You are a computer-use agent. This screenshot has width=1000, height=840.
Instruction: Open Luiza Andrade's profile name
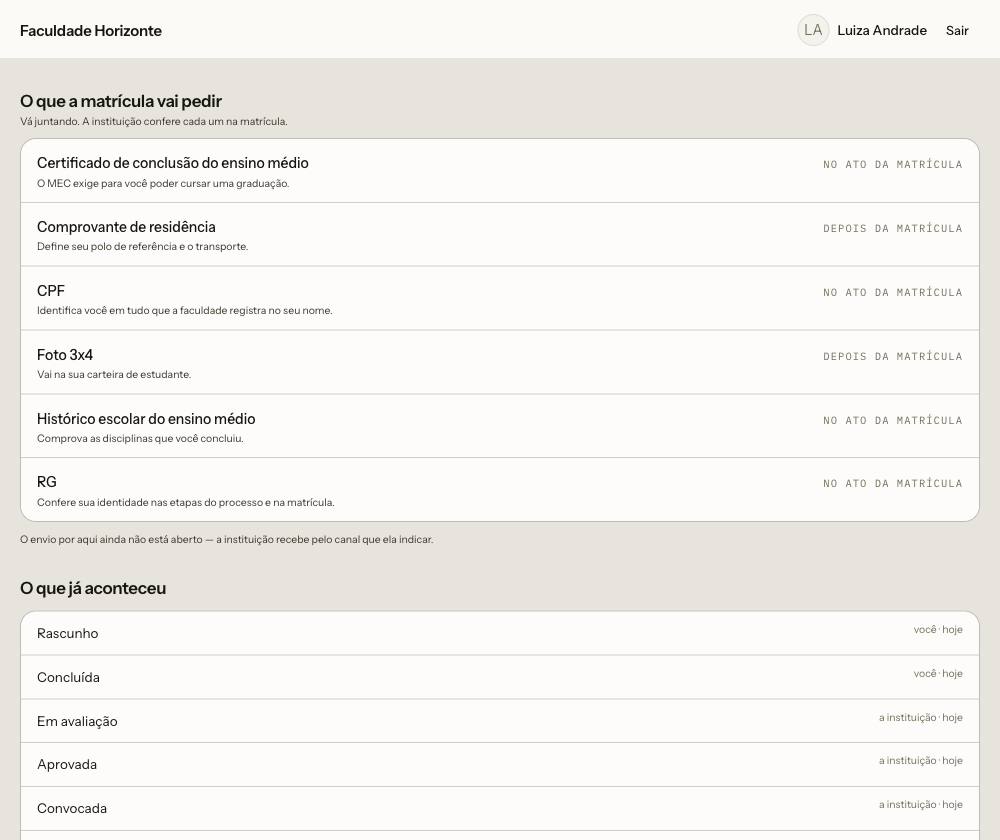click(881, 31)
